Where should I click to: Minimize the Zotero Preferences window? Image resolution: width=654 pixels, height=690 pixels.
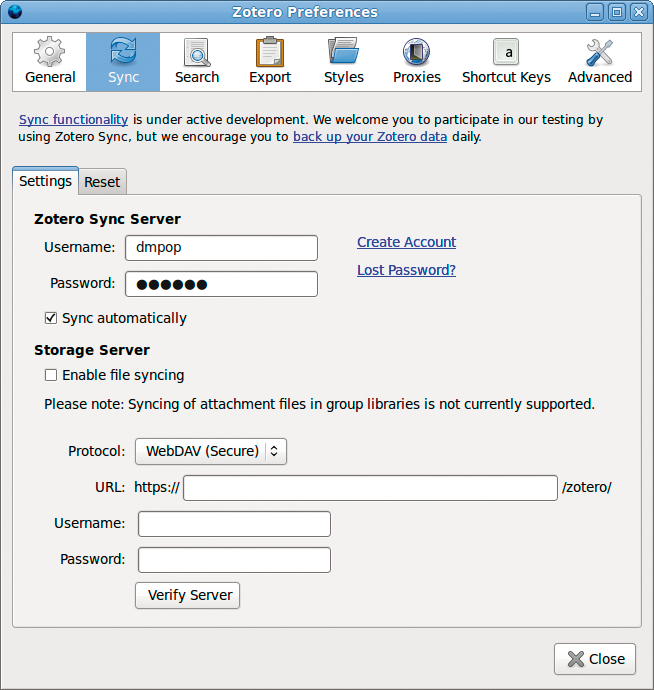coord(595,12)
